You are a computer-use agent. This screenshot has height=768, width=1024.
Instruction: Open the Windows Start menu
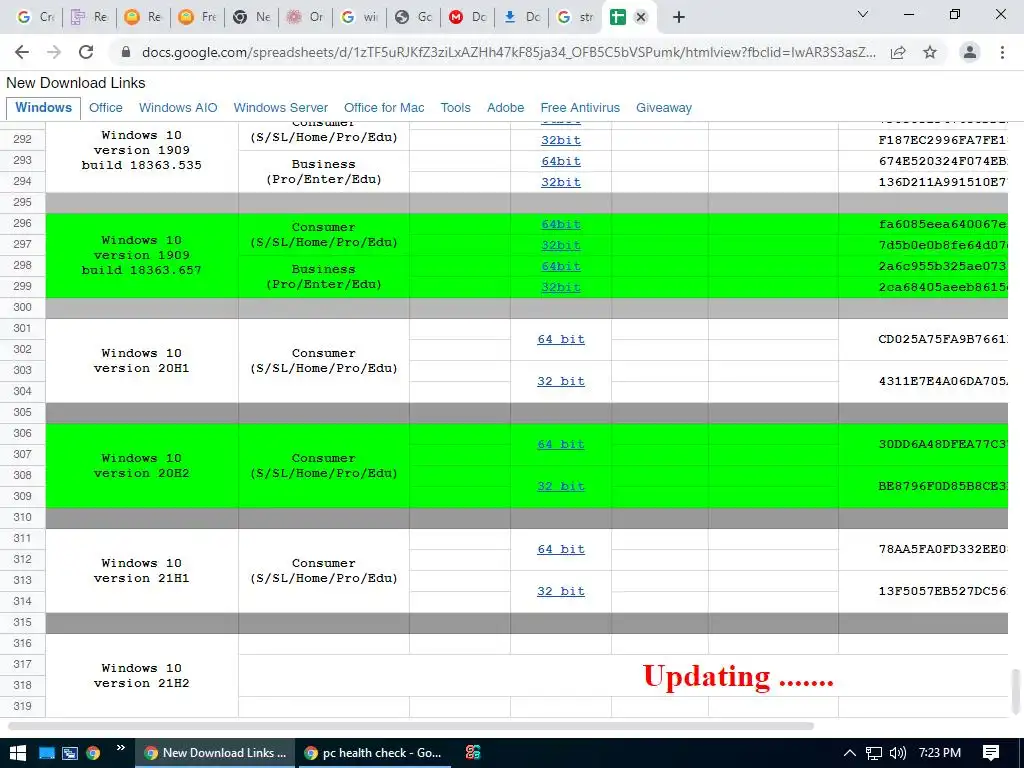18,753
